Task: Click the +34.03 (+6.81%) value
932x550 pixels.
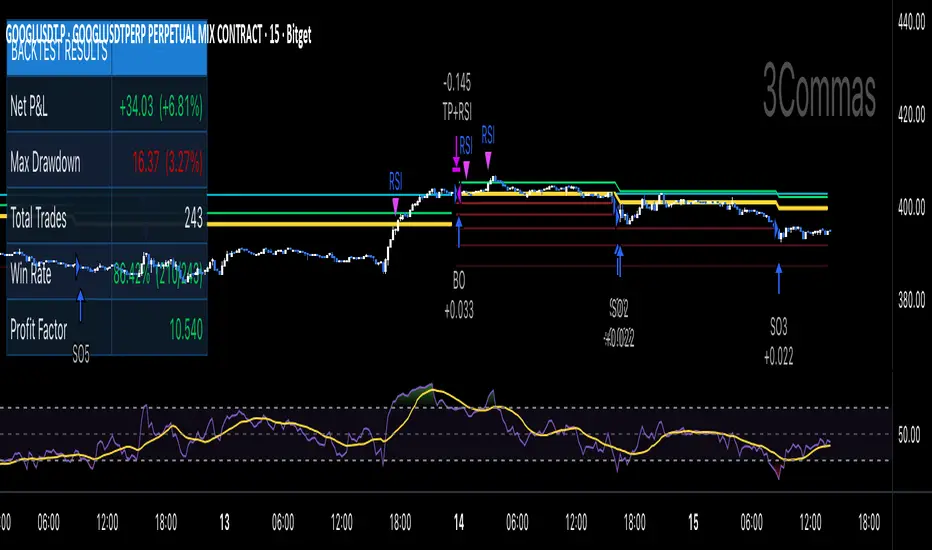Action: click(160, 107)
